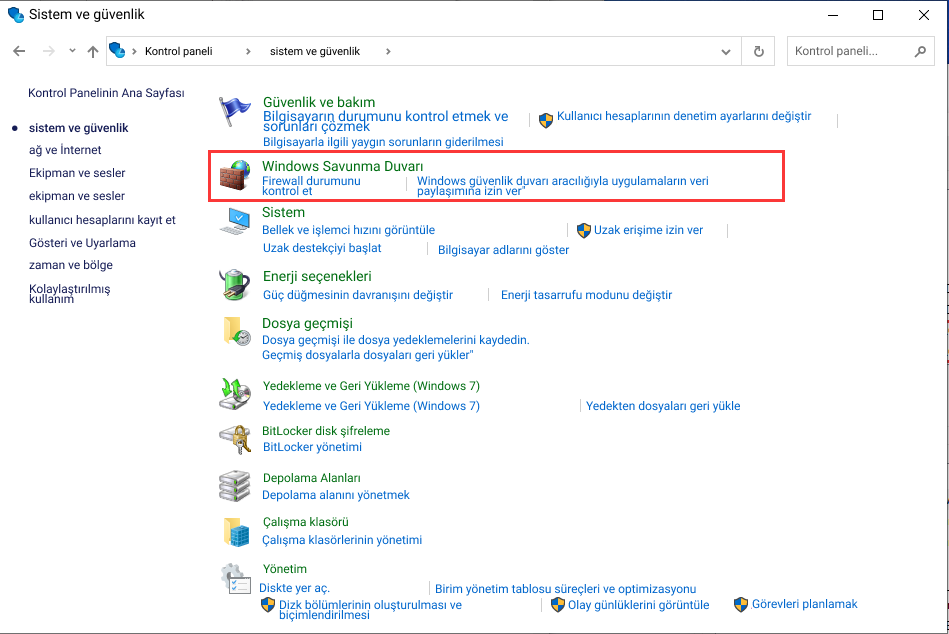Click the search magnifier icon

pyautogui.click(x=920, y=51)
